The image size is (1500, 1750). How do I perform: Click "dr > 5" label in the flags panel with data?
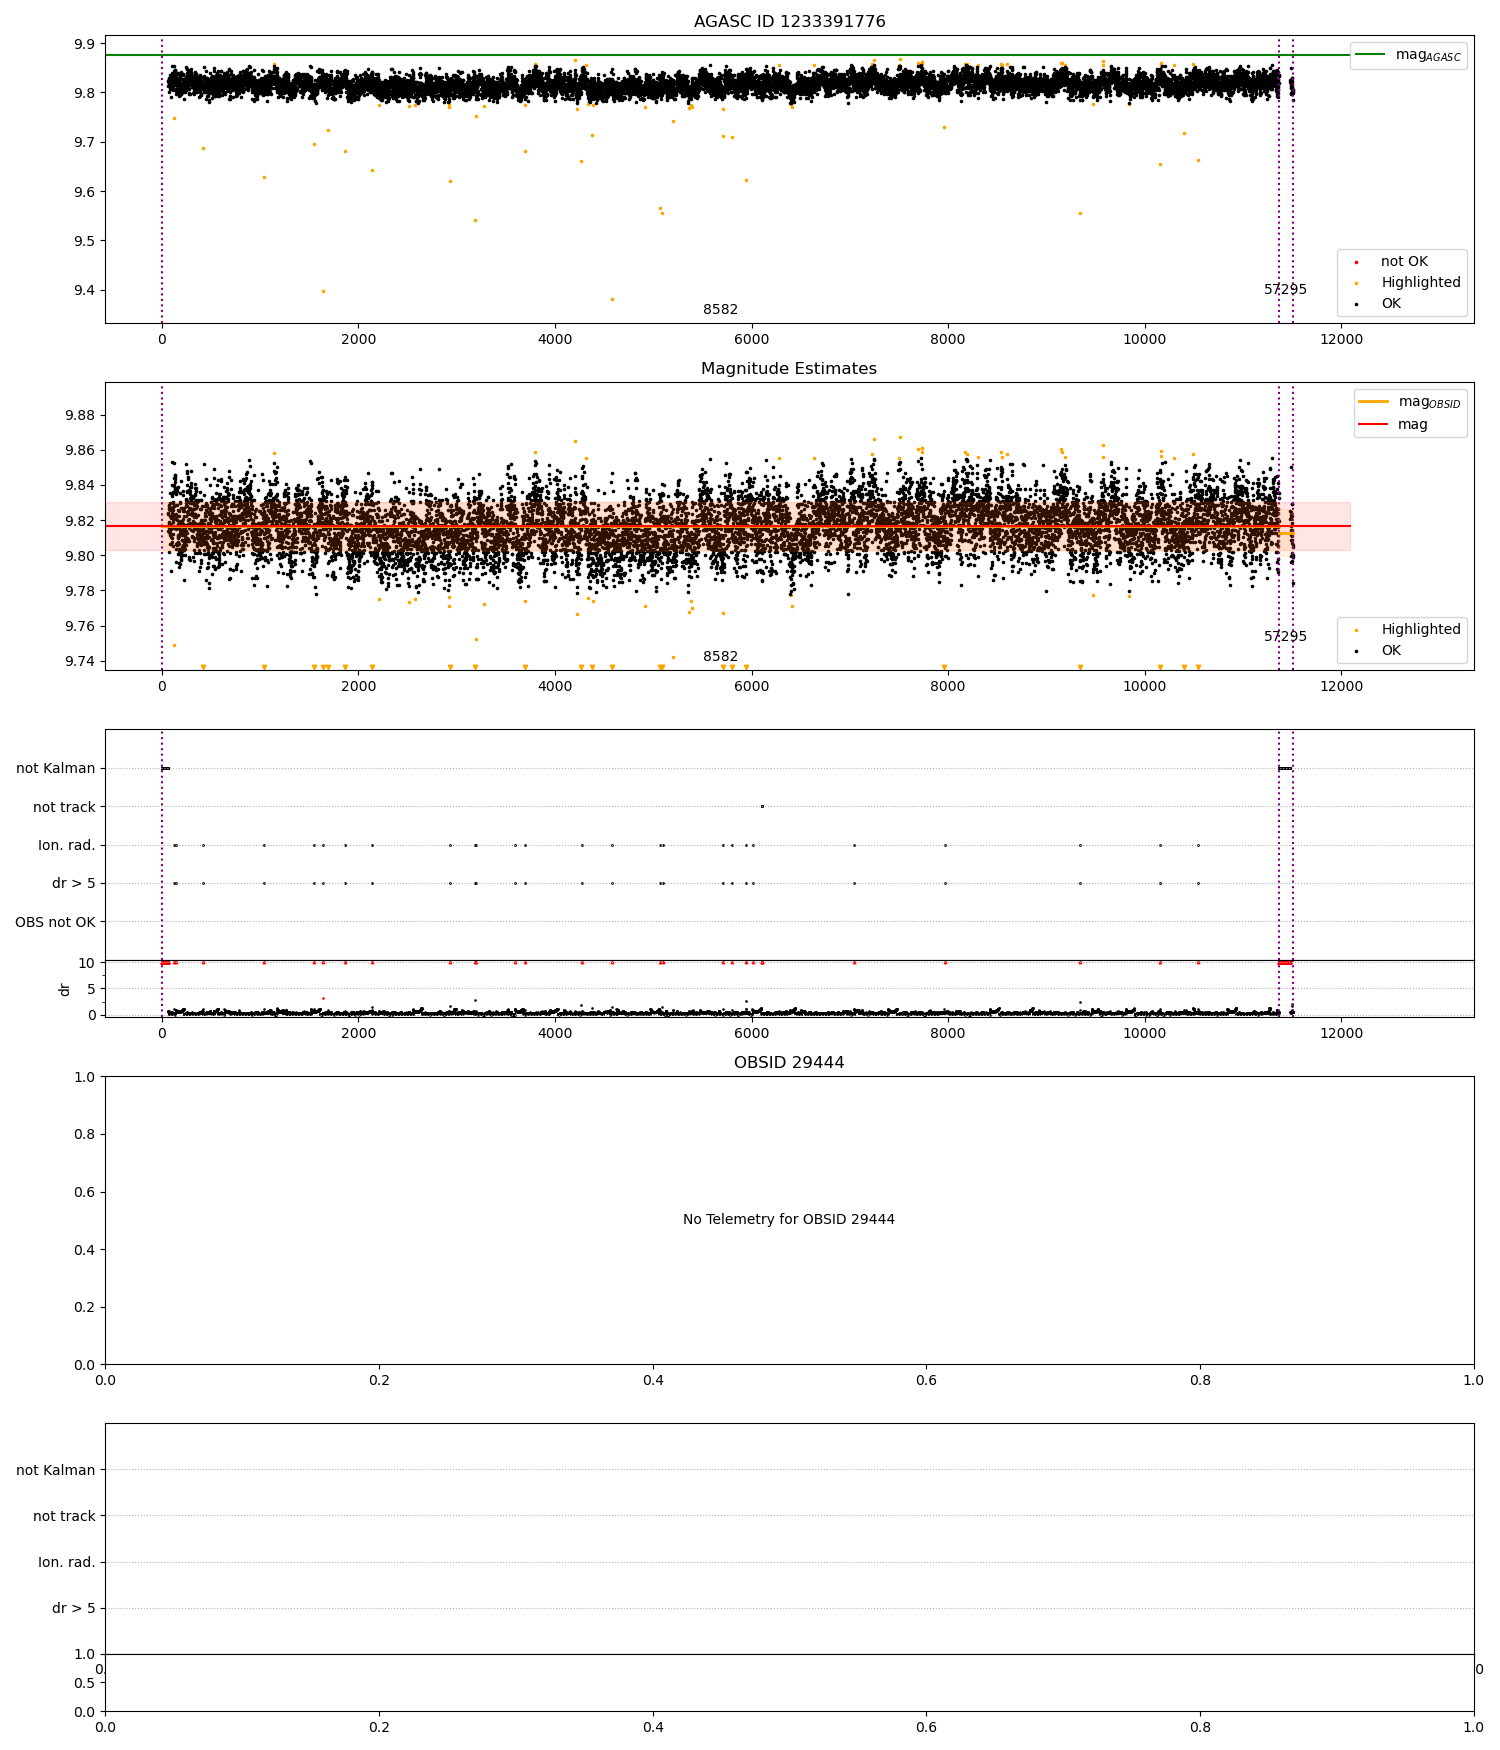tap(74, 884)
